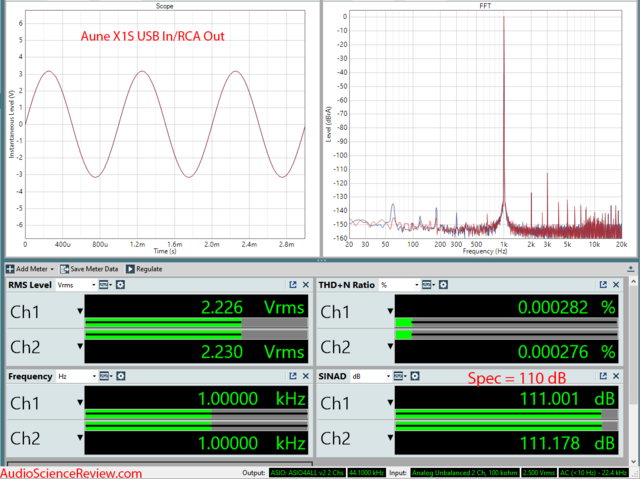The image size is (640, 479).
Task: Click the ASIO4ALL output device status field
Action: [x=307, y=473]
